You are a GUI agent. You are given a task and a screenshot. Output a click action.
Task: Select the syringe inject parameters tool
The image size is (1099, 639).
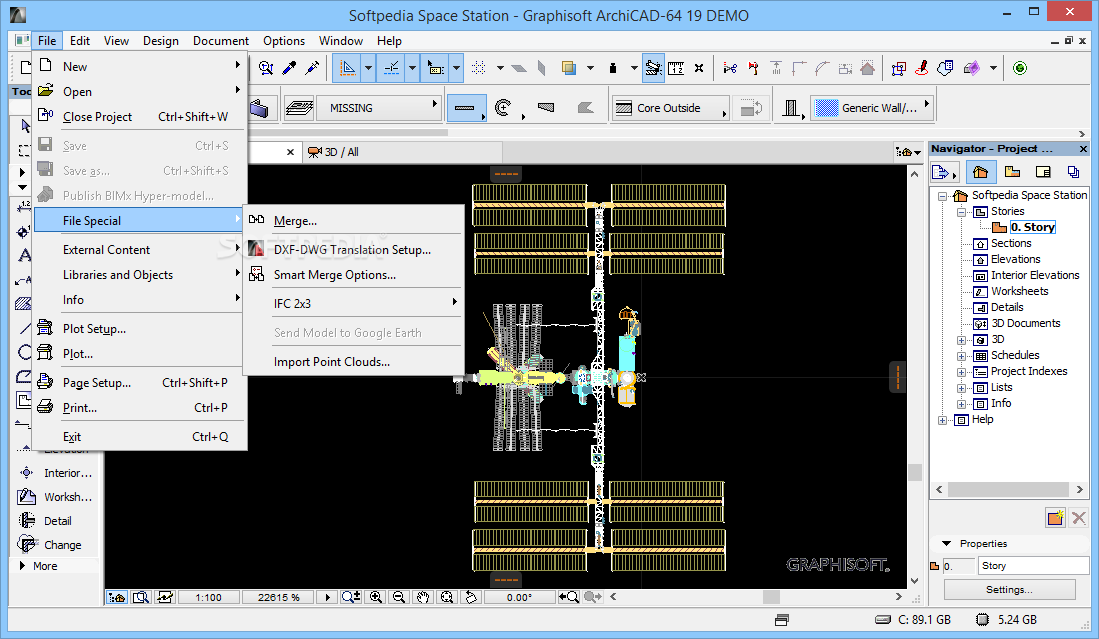click(x=313, y=68)
